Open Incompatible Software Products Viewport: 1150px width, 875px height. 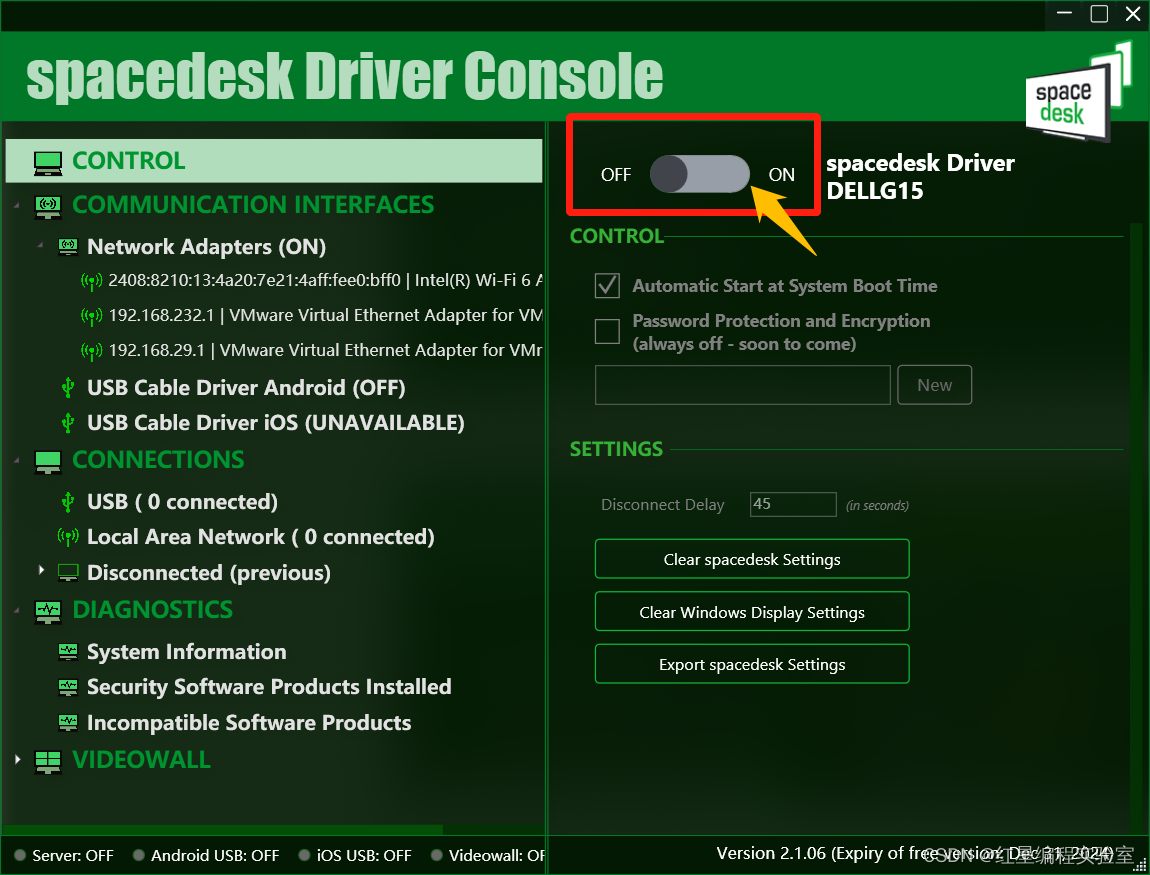(x=249, y=722)
